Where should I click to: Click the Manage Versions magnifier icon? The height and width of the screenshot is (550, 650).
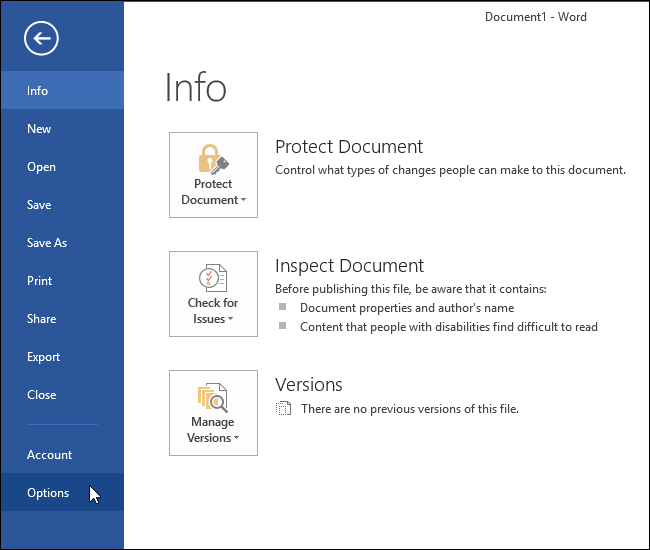[x=213, y=397]
